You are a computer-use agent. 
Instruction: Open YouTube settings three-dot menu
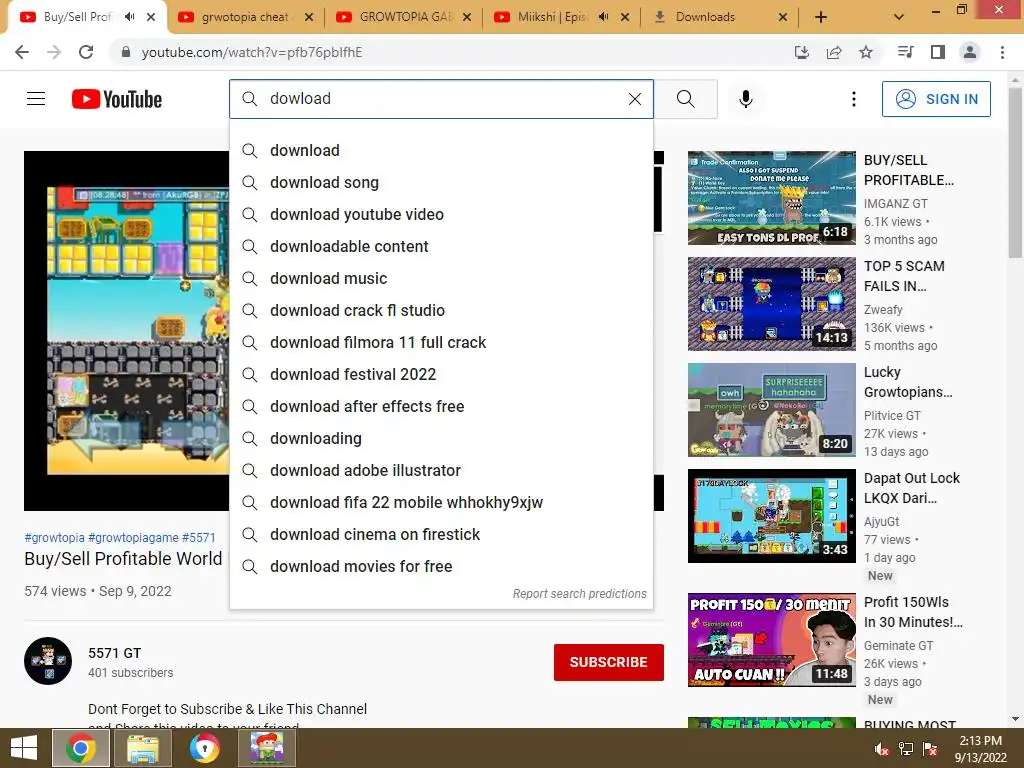(x=854, y=99)
